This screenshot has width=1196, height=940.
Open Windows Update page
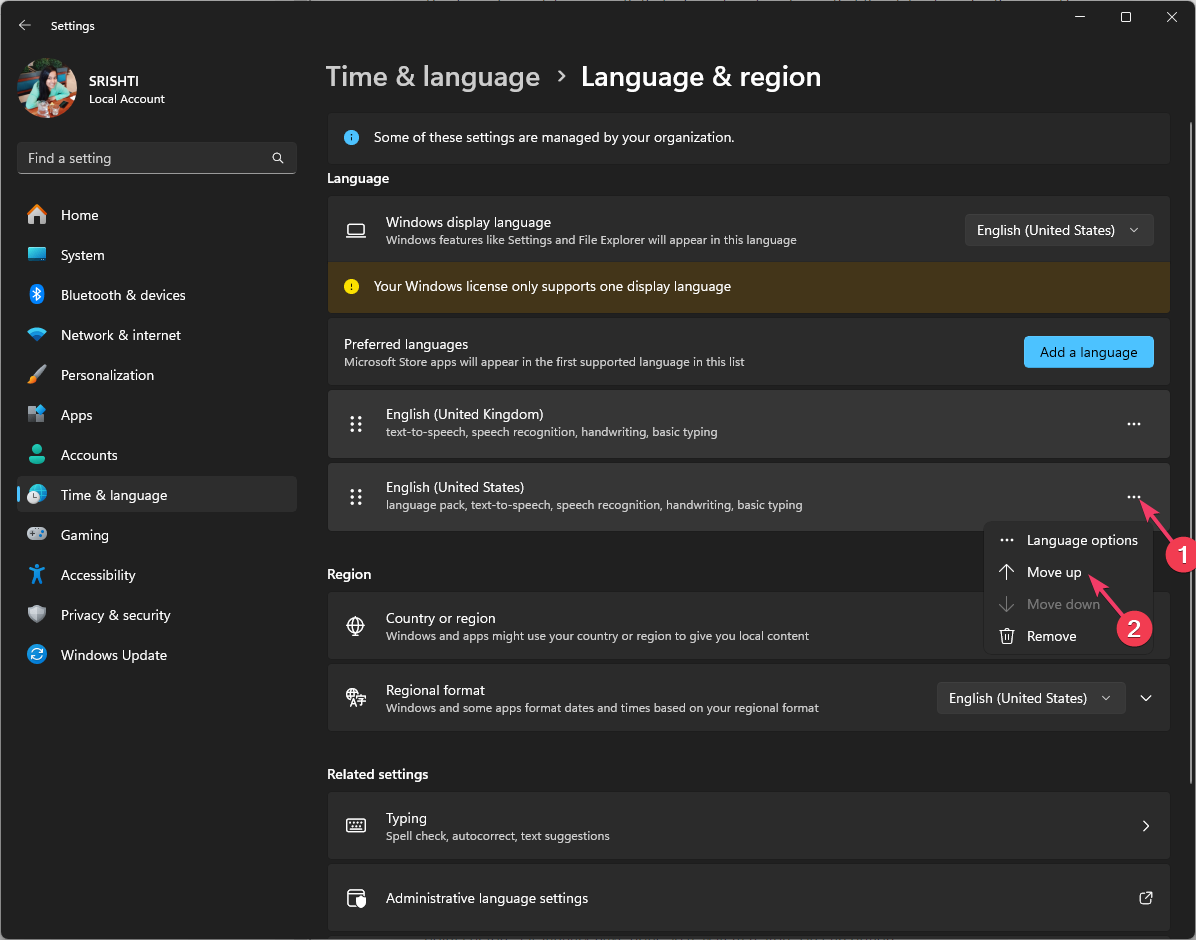point(113,655)
